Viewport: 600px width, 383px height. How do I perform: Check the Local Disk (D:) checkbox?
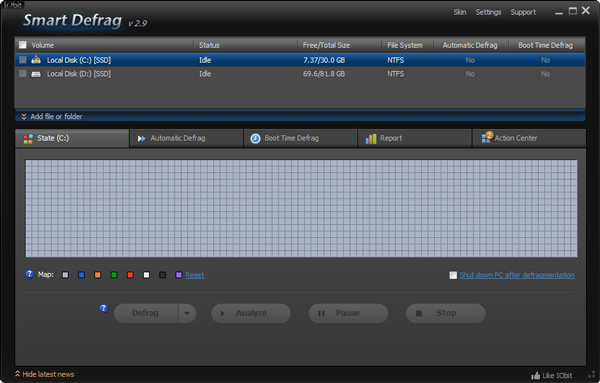23,73
